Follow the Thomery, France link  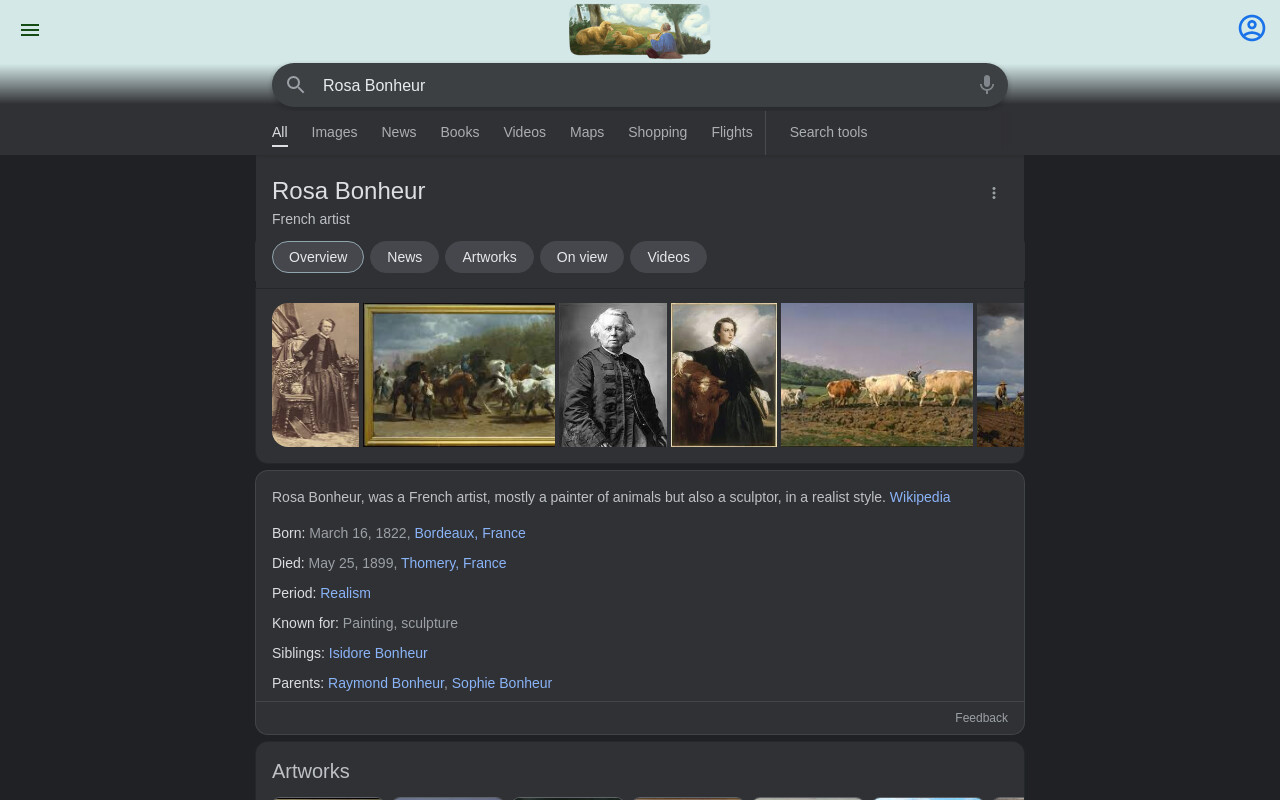pos(454,563)
